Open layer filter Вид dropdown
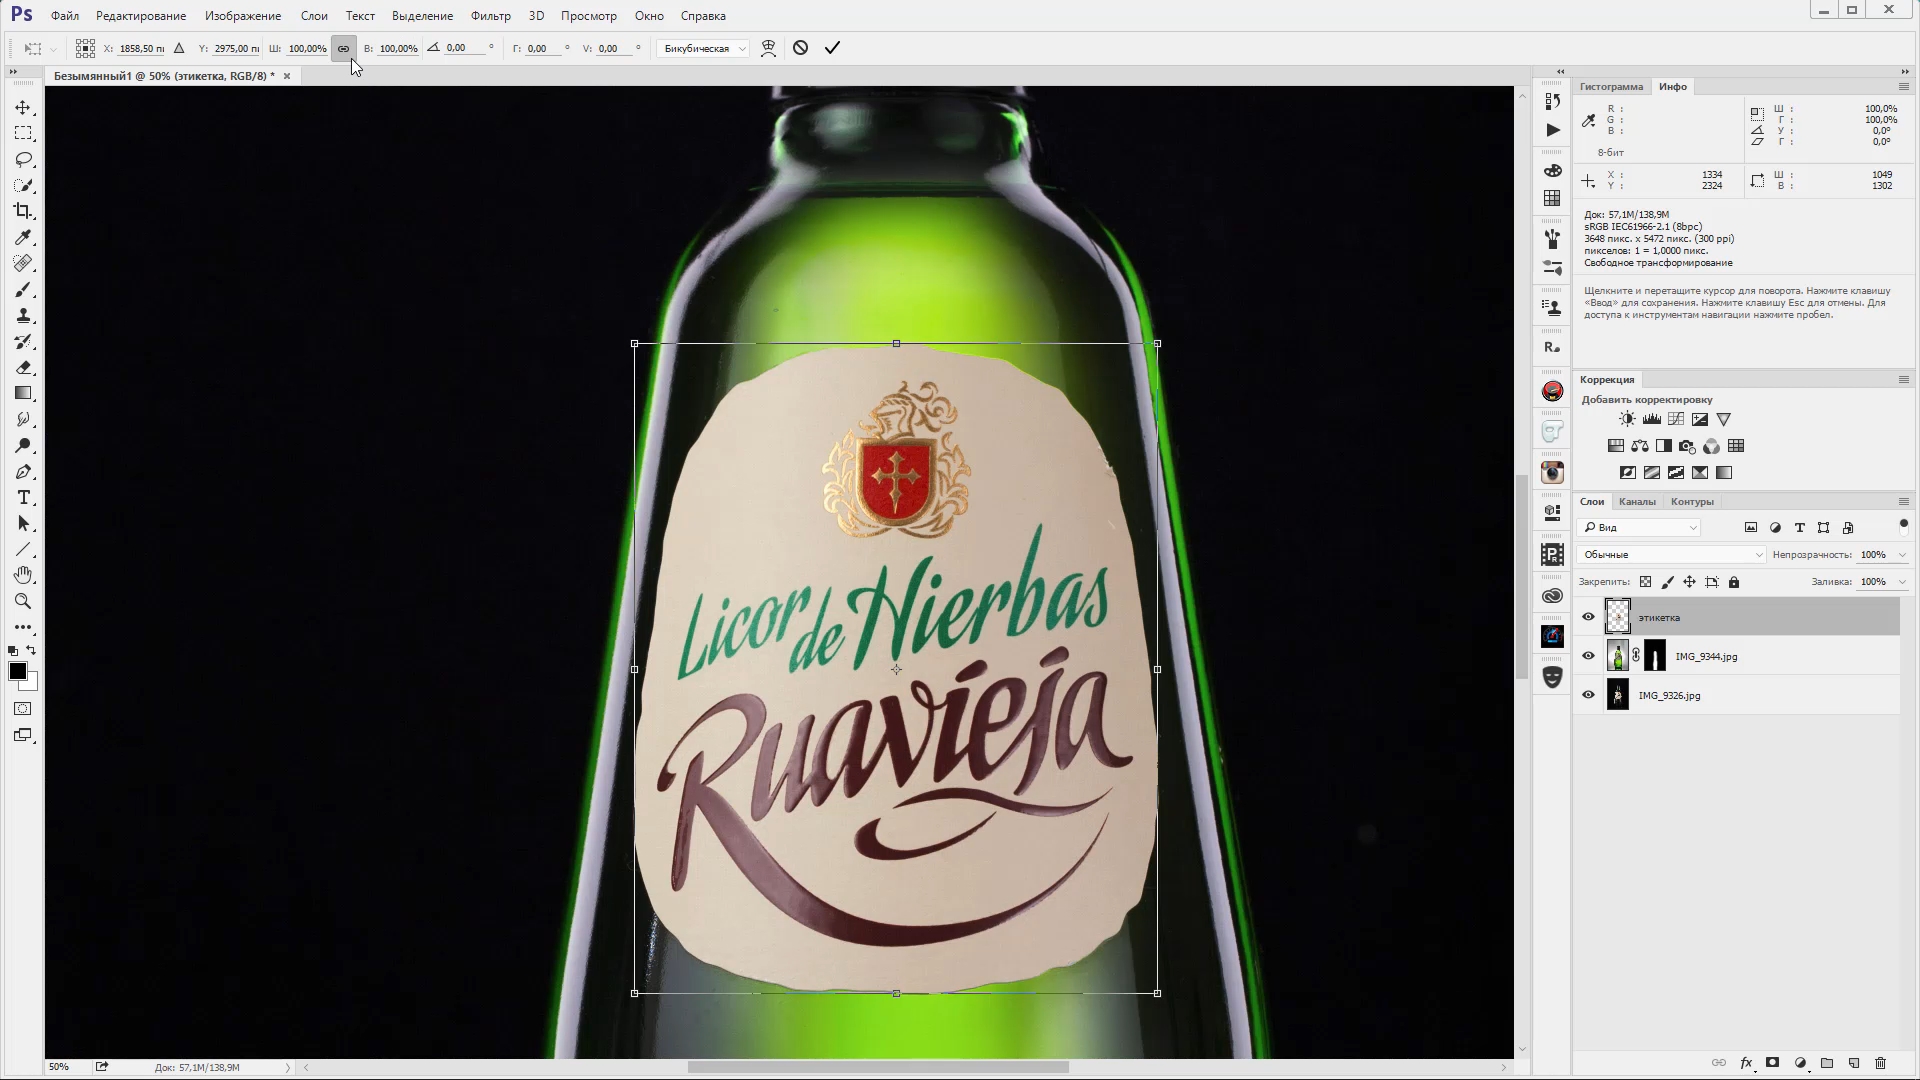This screenshot has width=1920, height=1080. pos(1639,528)
